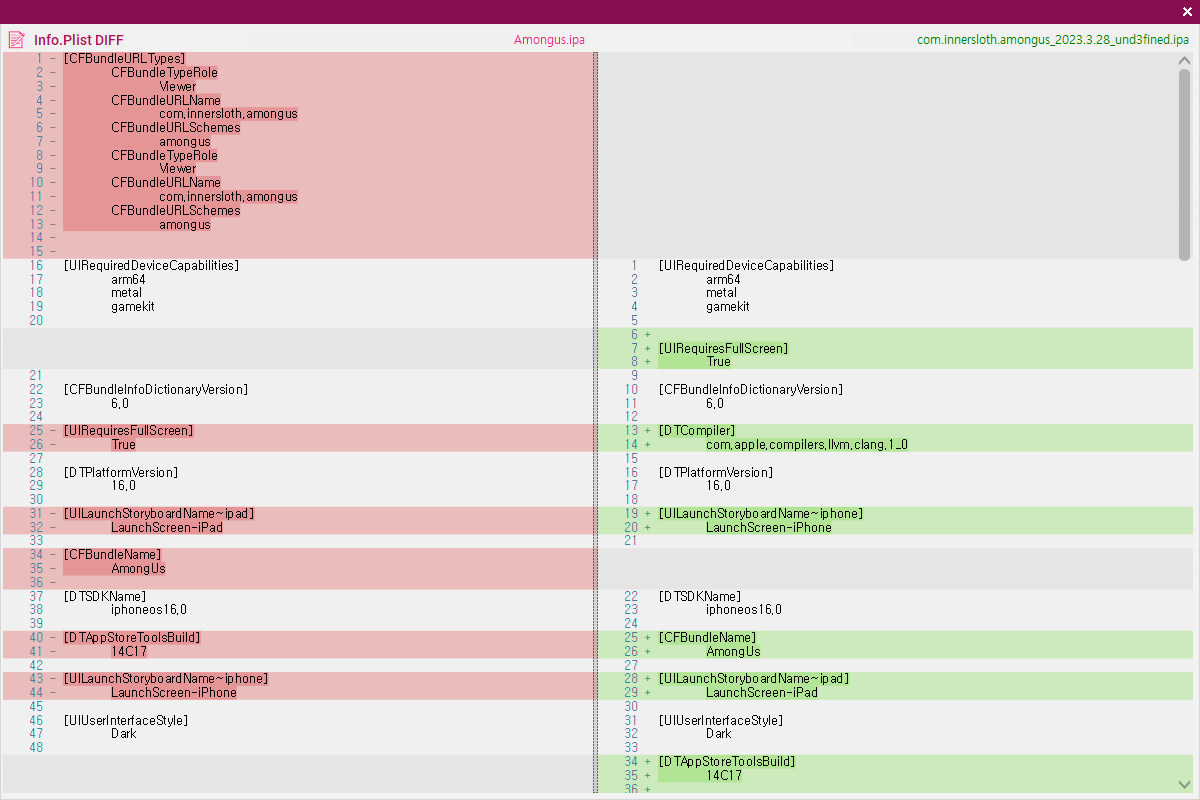Select left pane line 7 amongus
This screenshot has width=1200, height=800.
tap(185, 142)
